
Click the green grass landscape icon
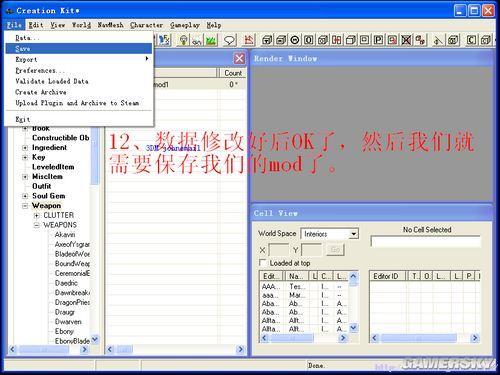pos(211,40)
